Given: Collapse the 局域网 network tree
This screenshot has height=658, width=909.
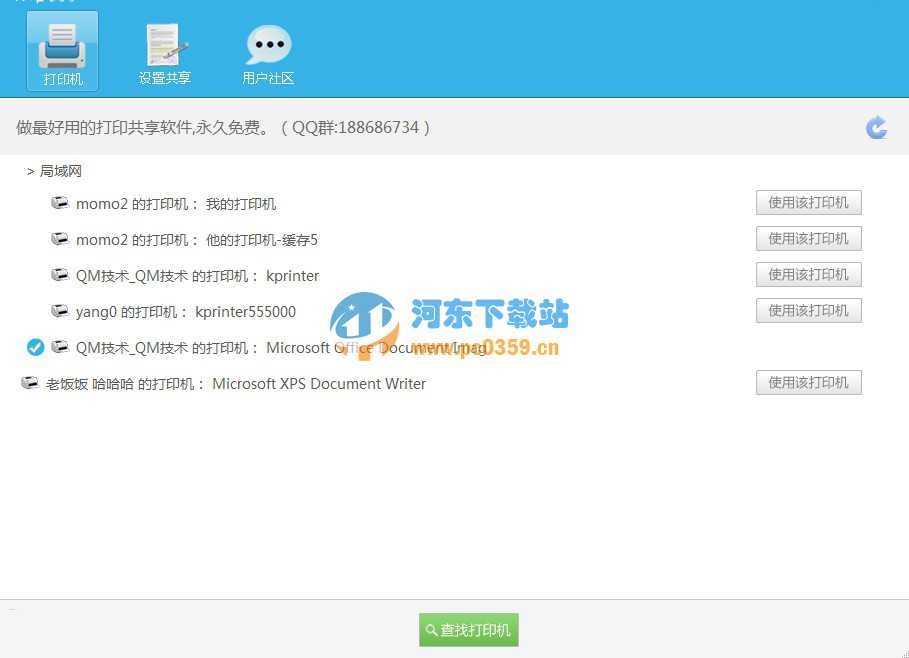Looking at the screenshot, I should (x=29, y=171).
